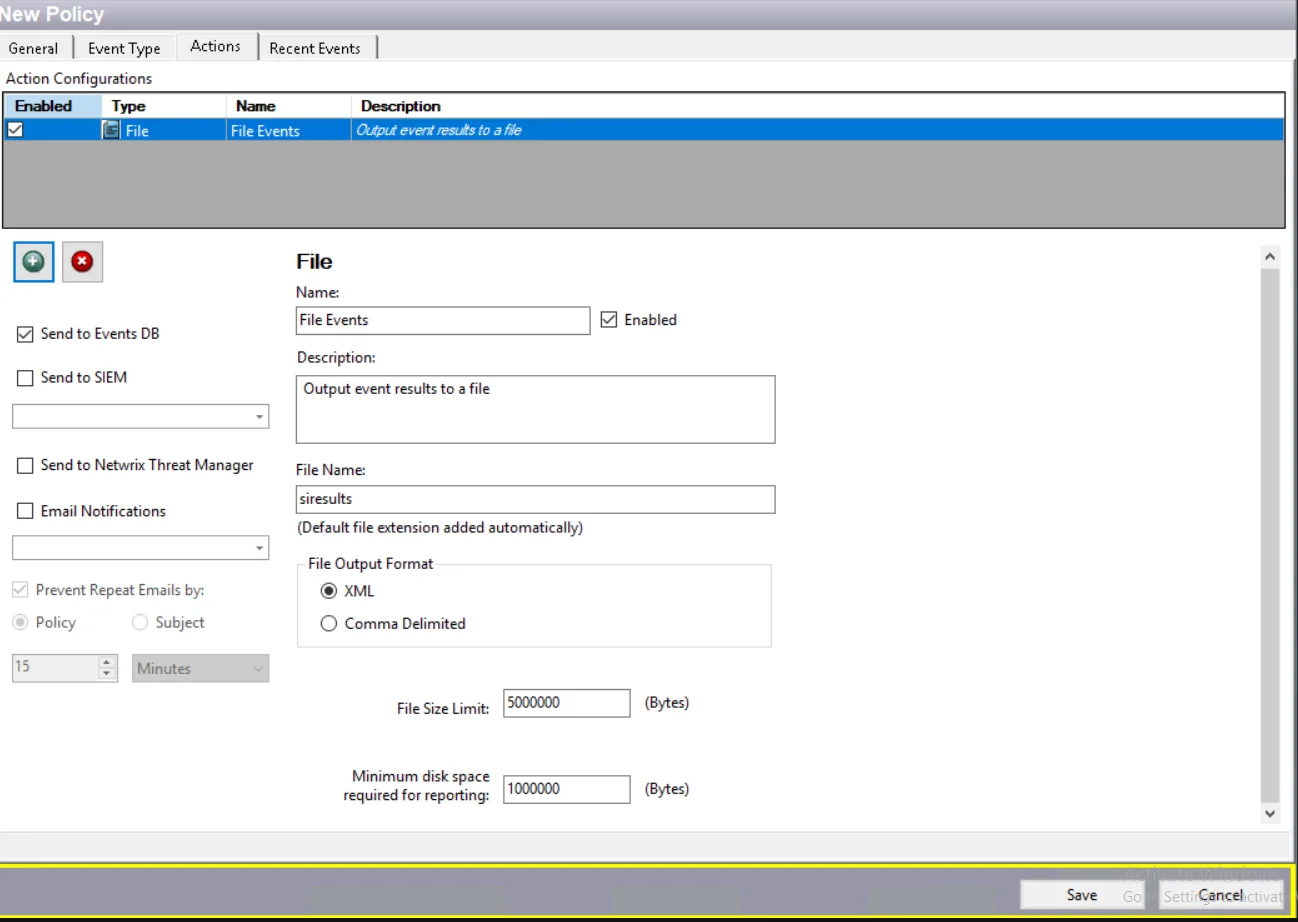Viewport: 1298px width, 922px height.
Task: Click the Name field containing File Events
Action: point(443,320)
